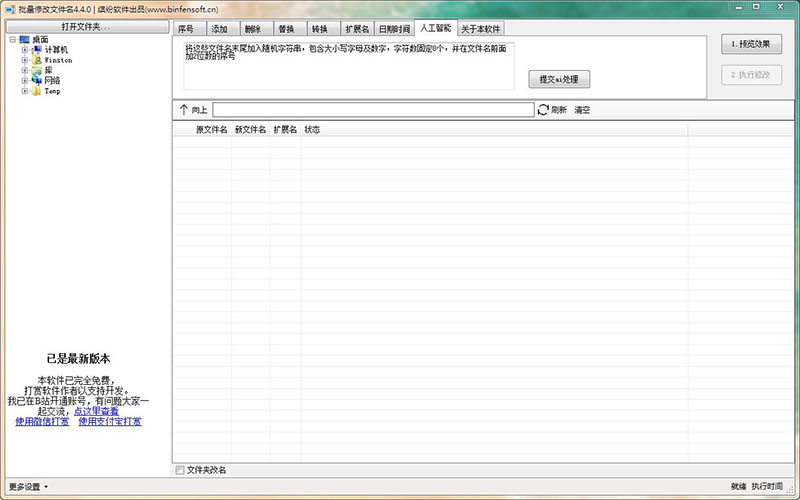The width and height of the screenshot is (800, 500).
Task: Switch to the 转换 tab
Action: pos(323,29)
